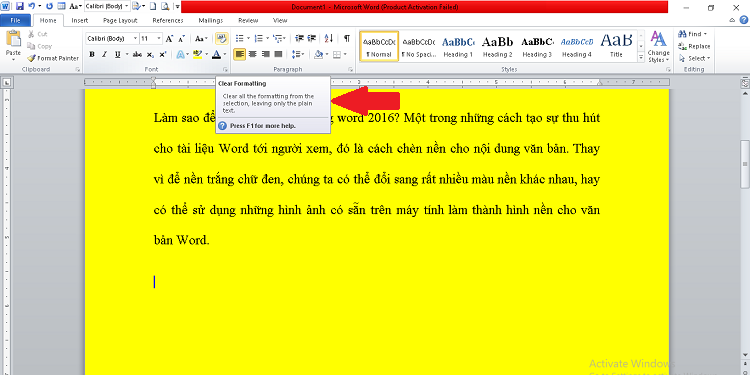750x375 pixels.
Task: Insert a numbered list
Action: 258,38
